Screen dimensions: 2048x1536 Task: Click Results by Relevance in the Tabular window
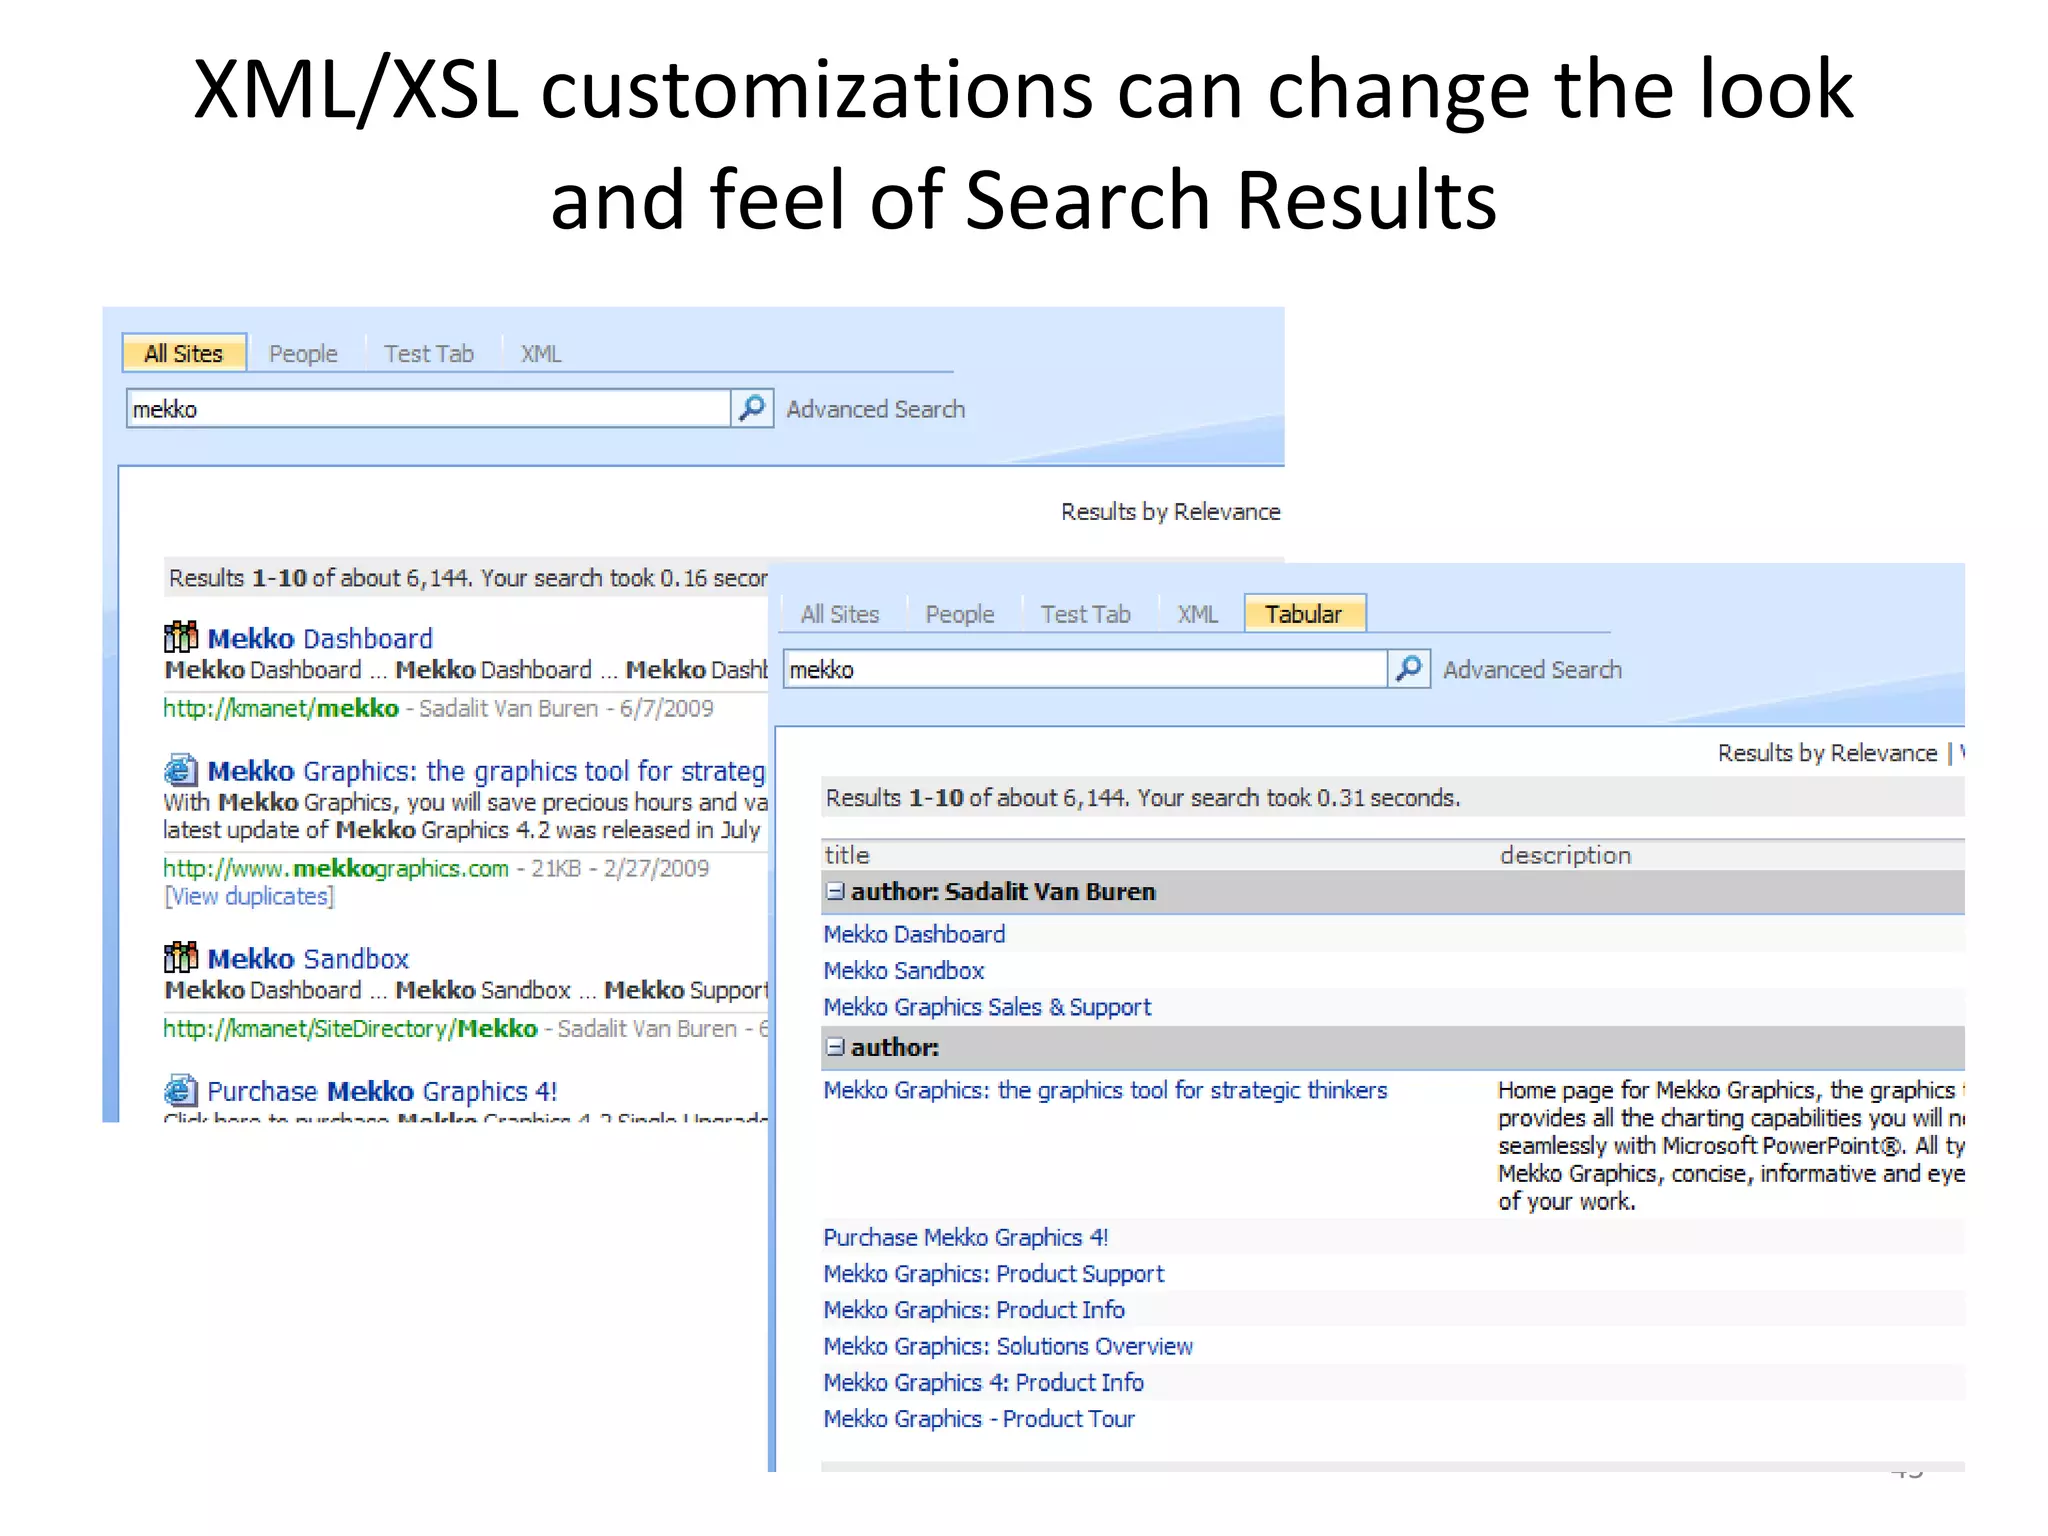tap(1828, 753)
